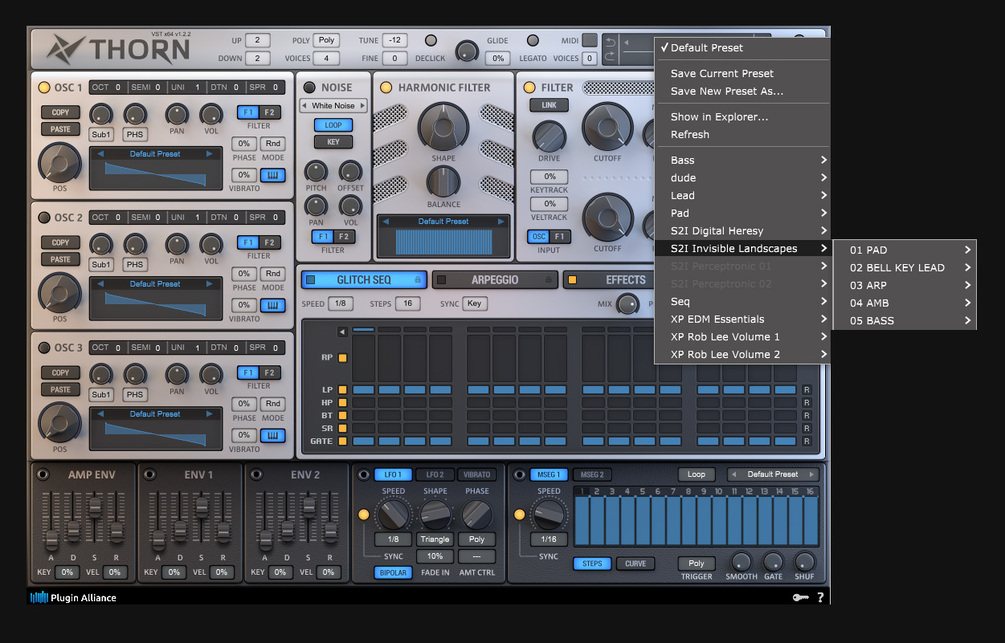Enable OSC 2 power
Image resolution: width=1005 pixels, height=643 pixels.
tap(44, 217)
